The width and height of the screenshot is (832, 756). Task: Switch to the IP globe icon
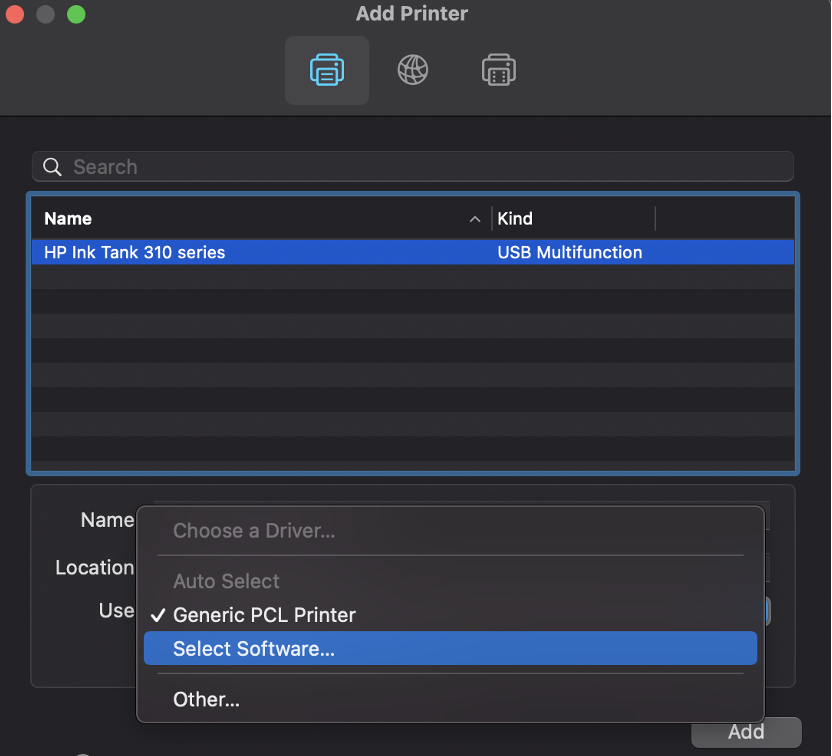click(x=413, y=70)
